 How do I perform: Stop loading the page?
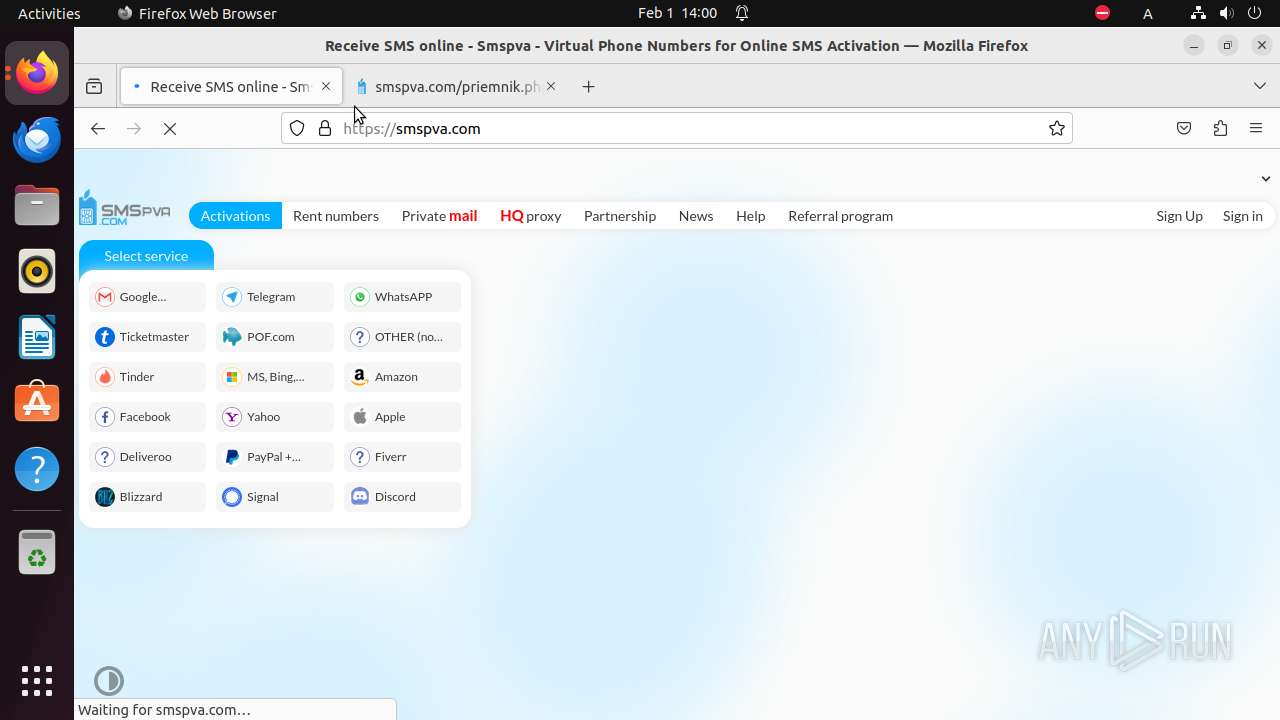(170, 128)
